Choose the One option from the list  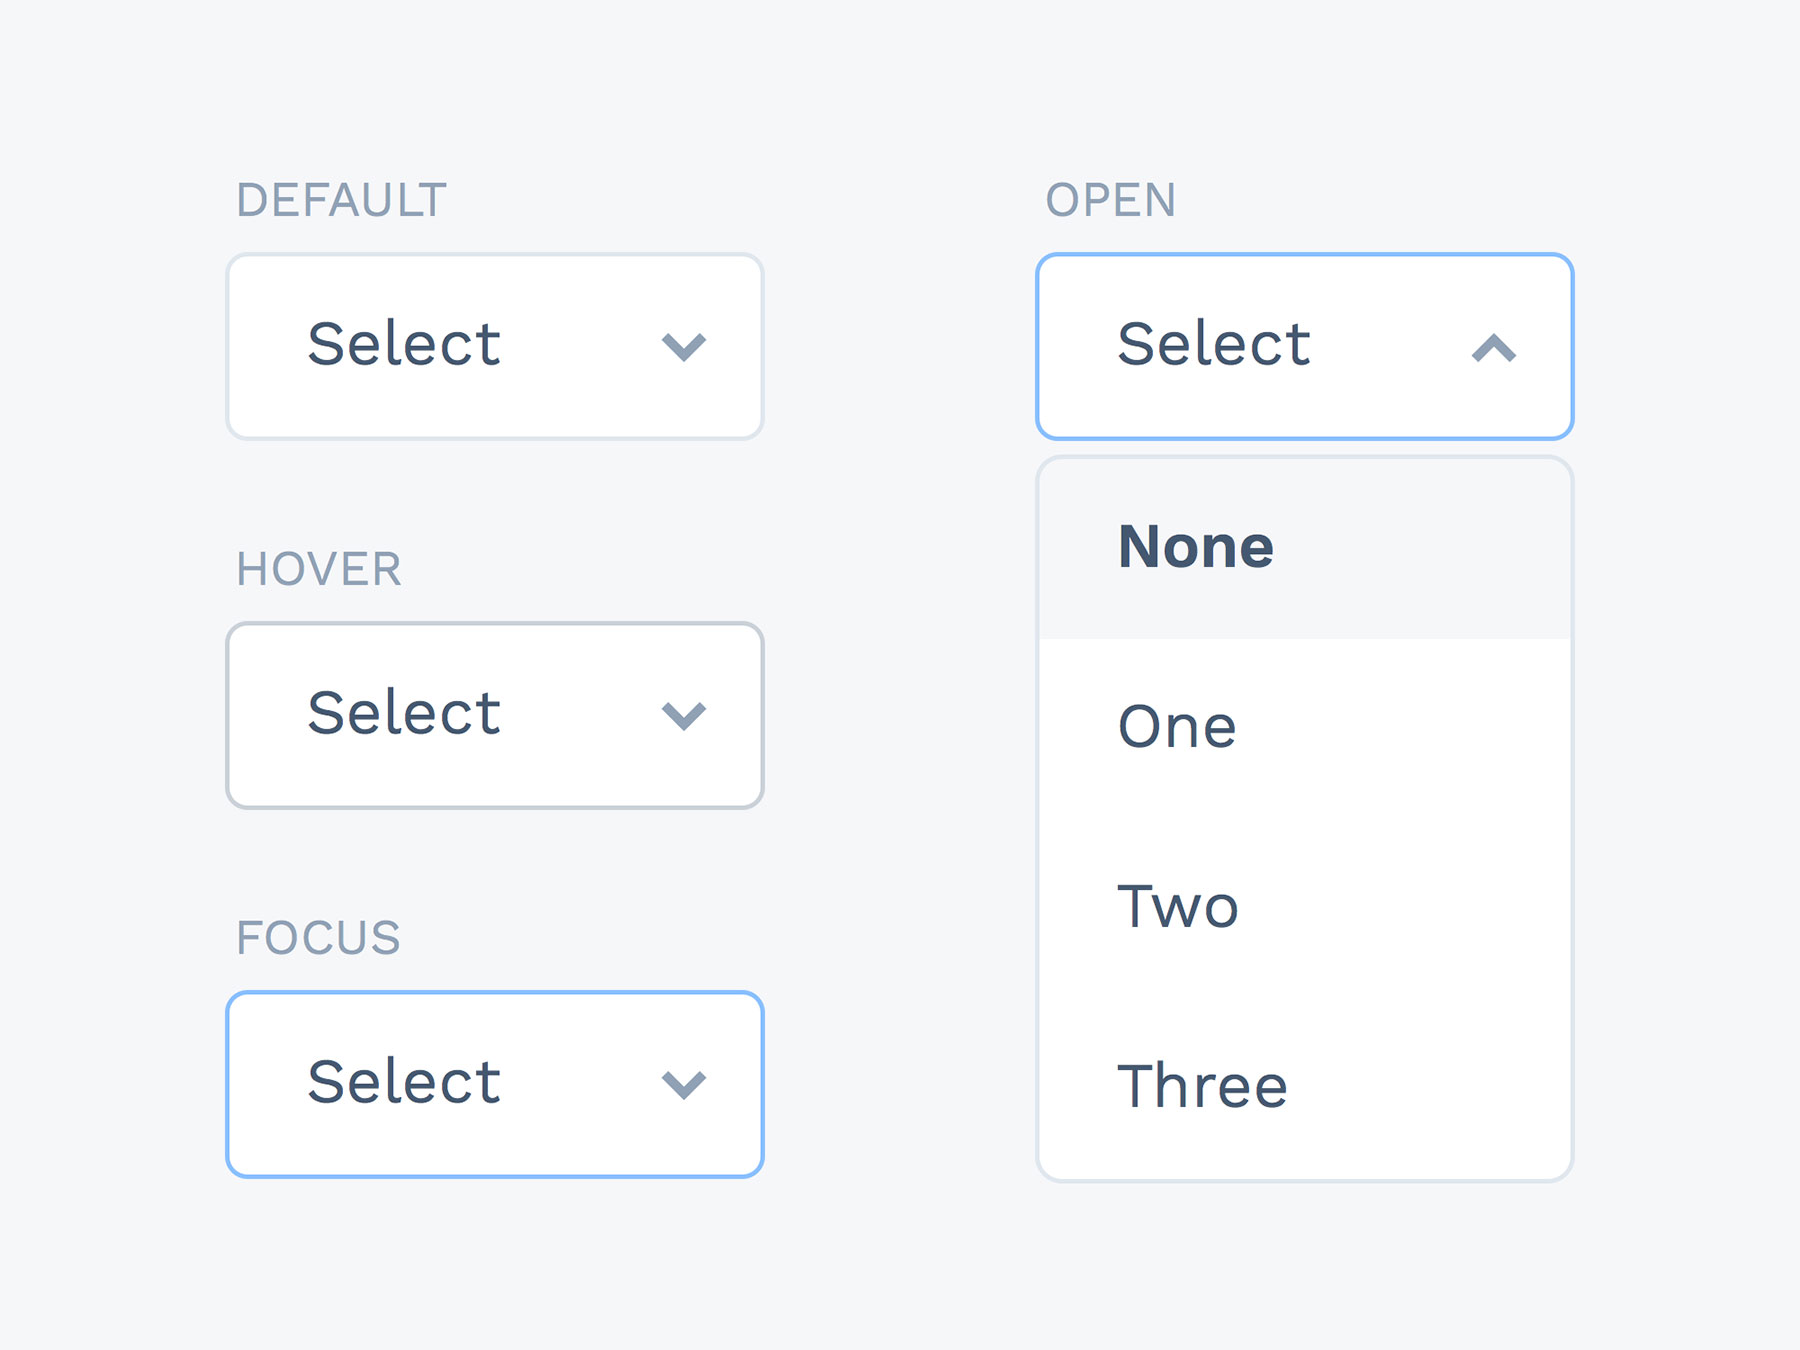pos(1177,726)
